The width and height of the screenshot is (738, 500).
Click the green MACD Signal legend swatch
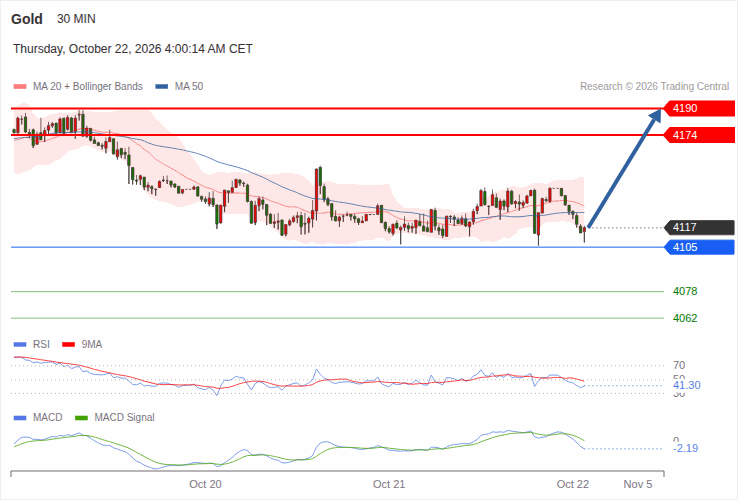coord(81,418)
